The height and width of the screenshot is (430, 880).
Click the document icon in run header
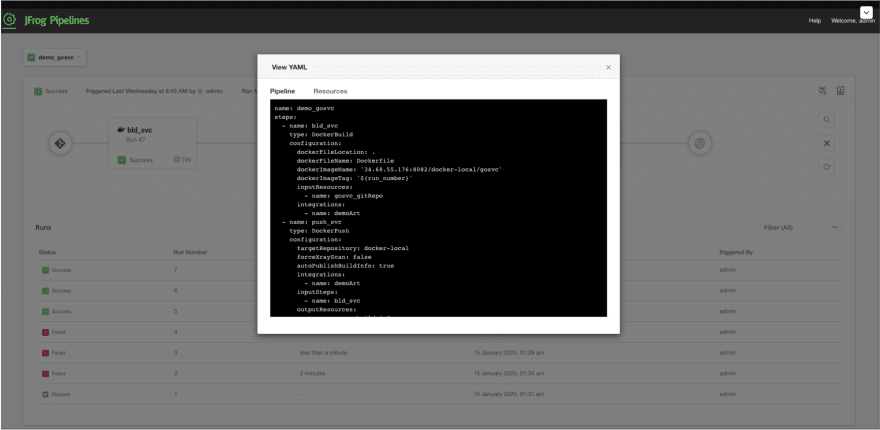841,91
